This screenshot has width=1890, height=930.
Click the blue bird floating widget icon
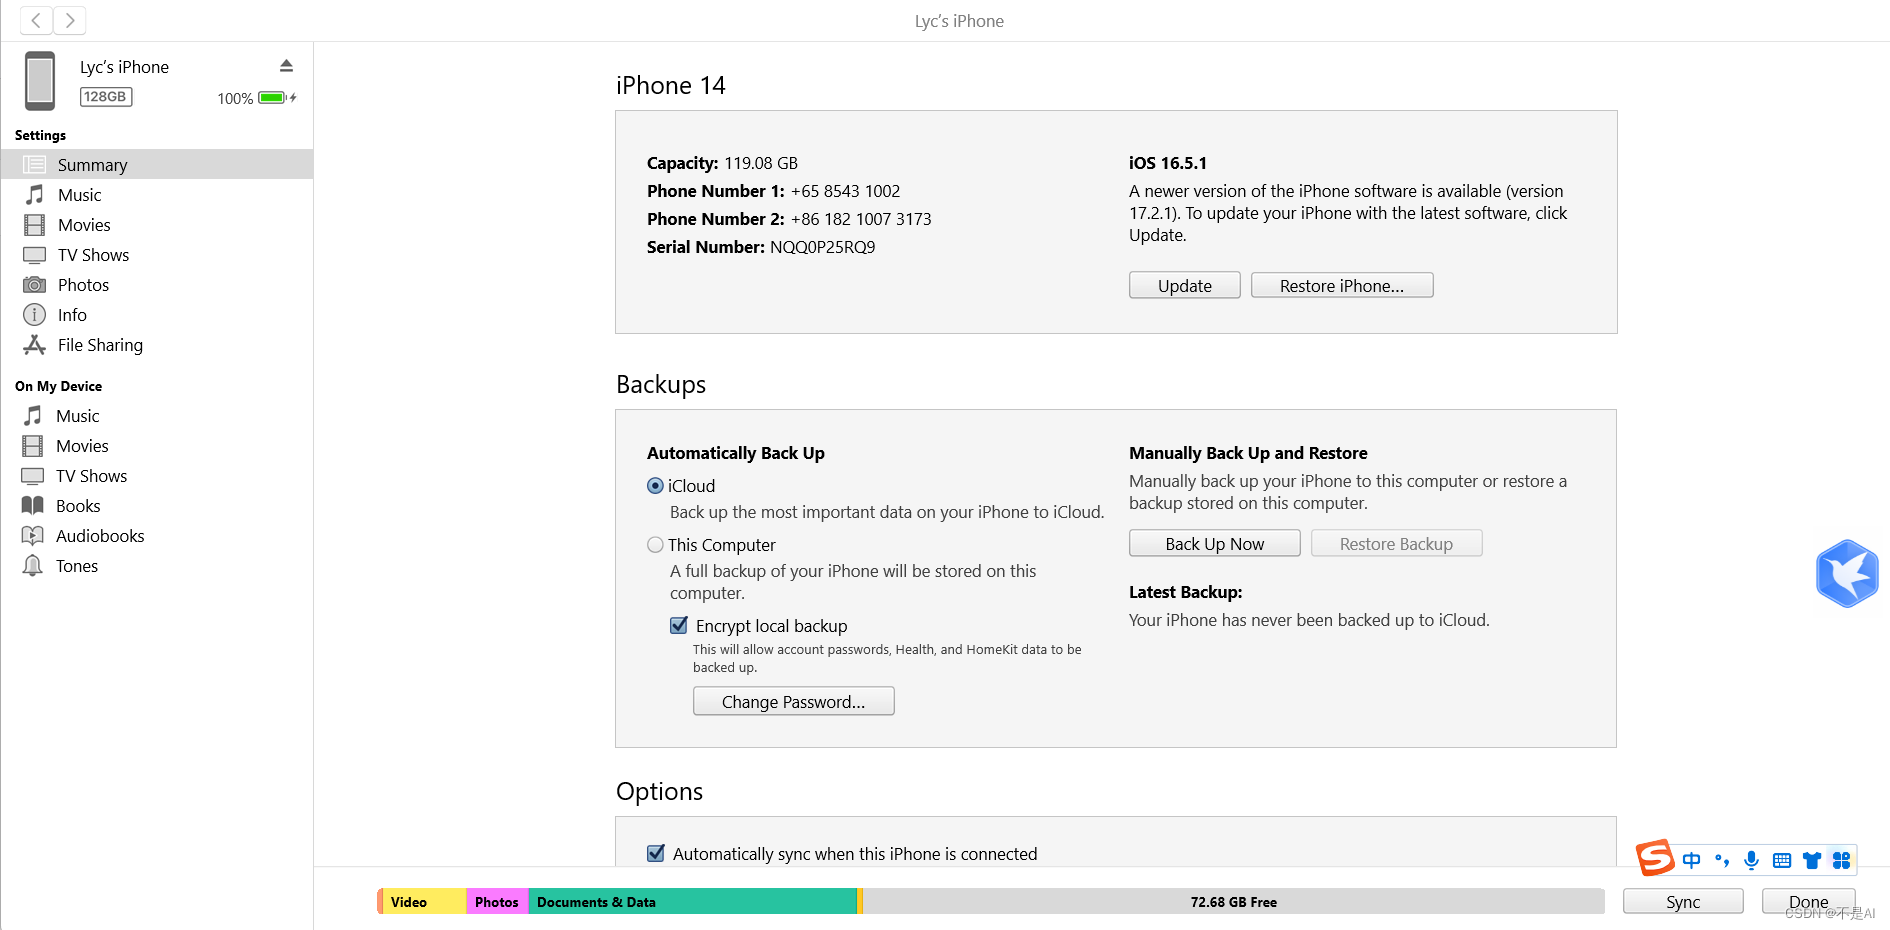coord(1847,574)
